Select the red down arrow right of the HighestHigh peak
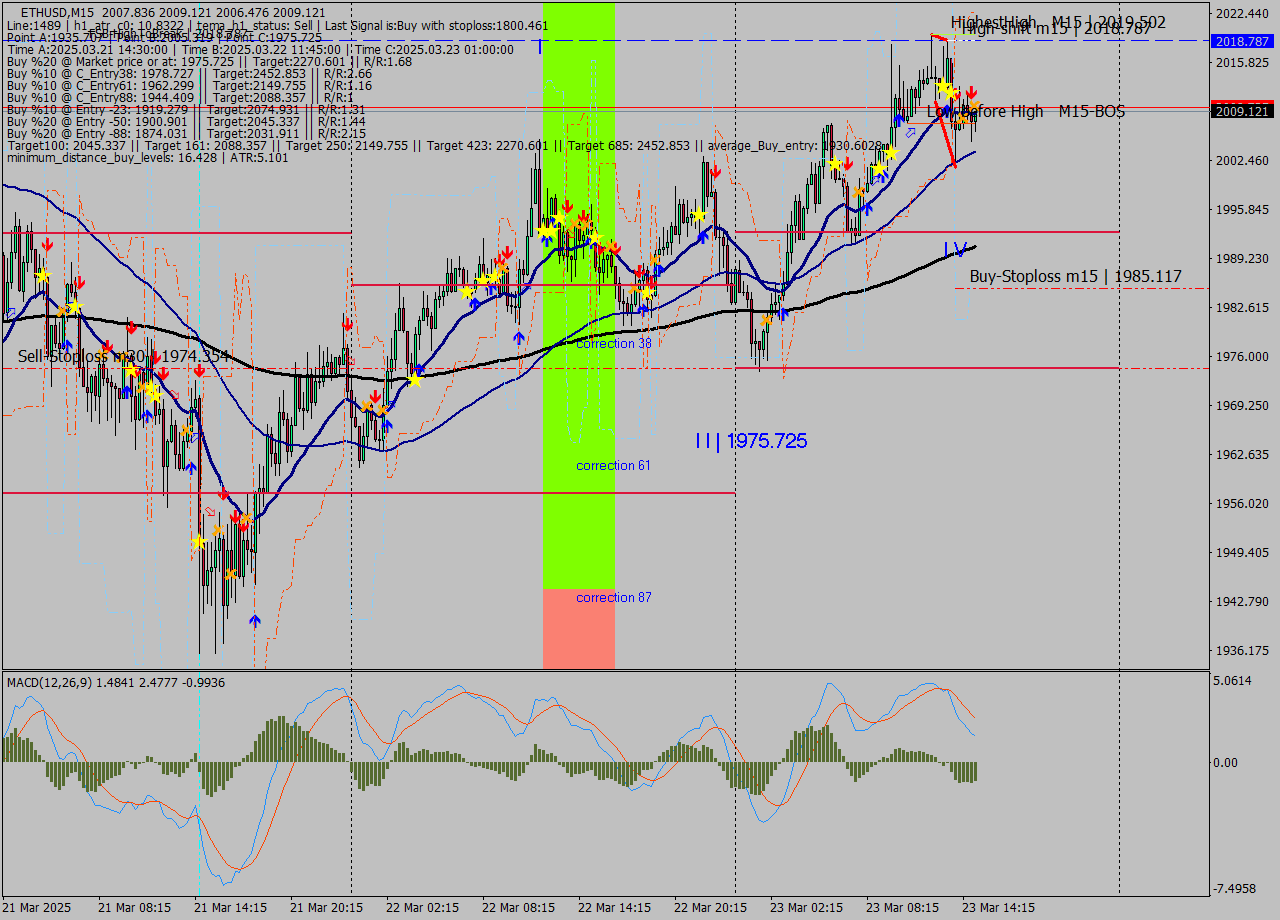The height and width of the screenshot is (920, 1280). (x=970, y=92)
